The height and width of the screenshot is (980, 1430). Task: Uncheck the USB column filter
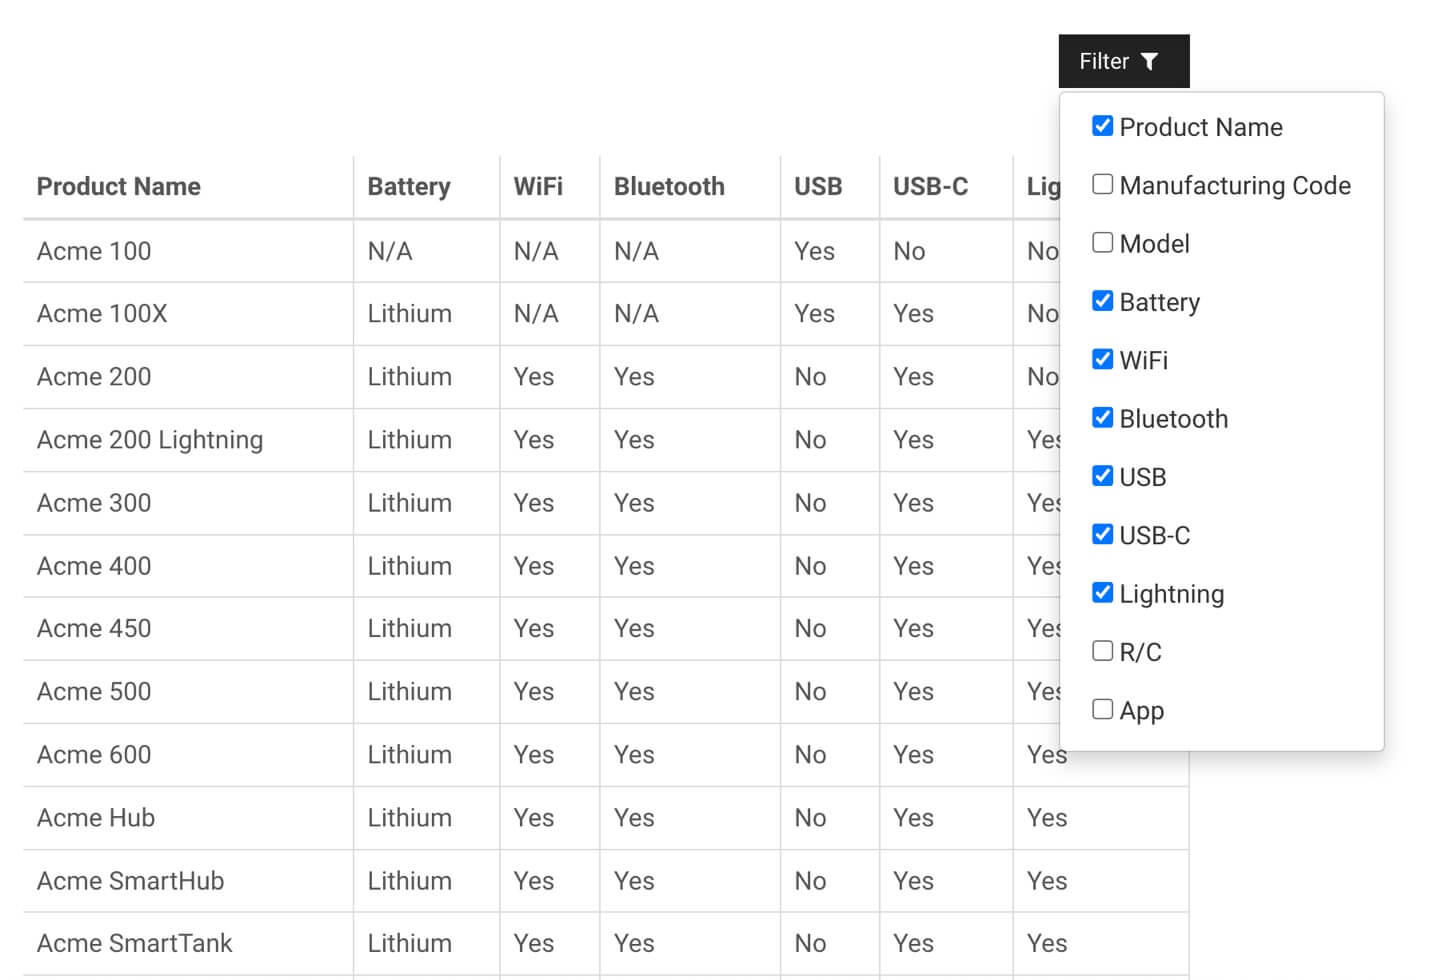[1102, 475]
